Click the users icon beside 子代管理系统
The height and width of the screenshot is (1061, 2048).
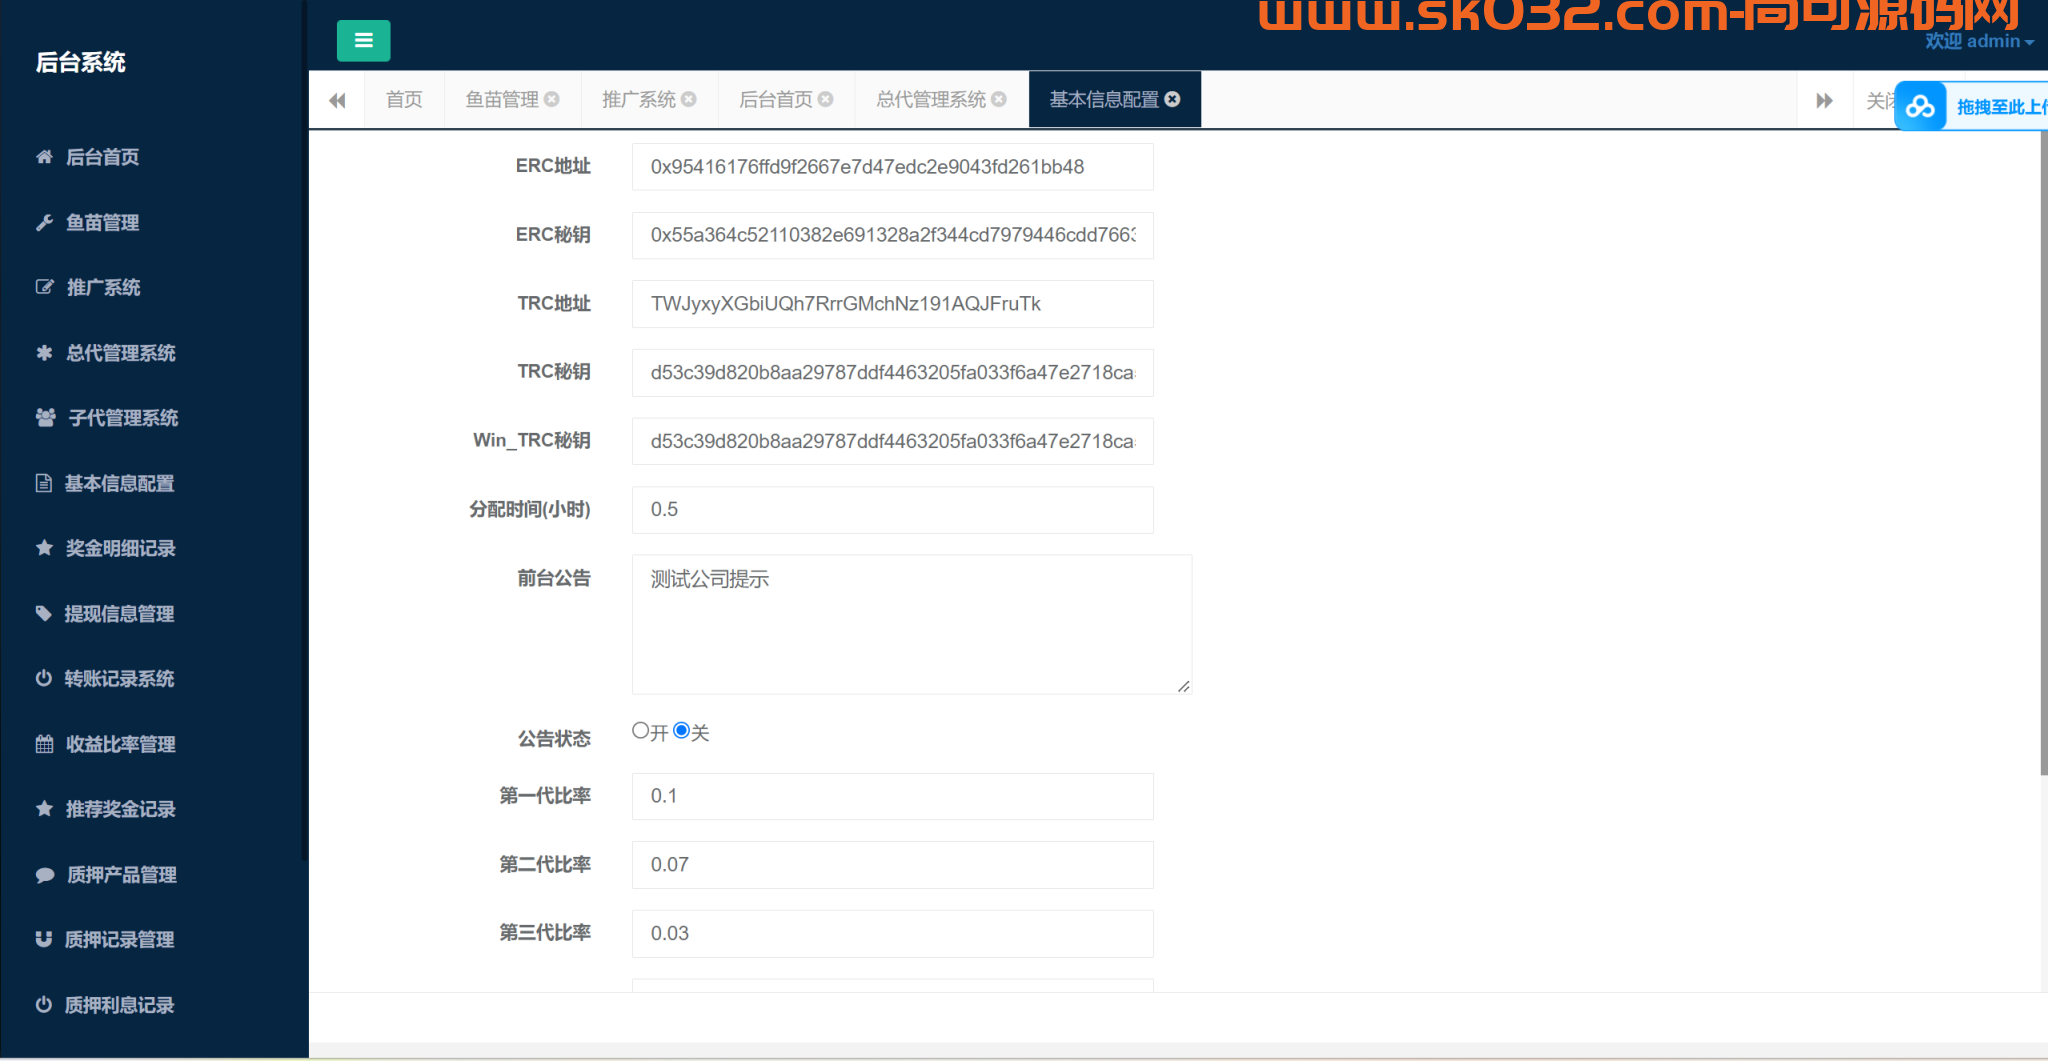pyautogui.click(x=45, y=418)
